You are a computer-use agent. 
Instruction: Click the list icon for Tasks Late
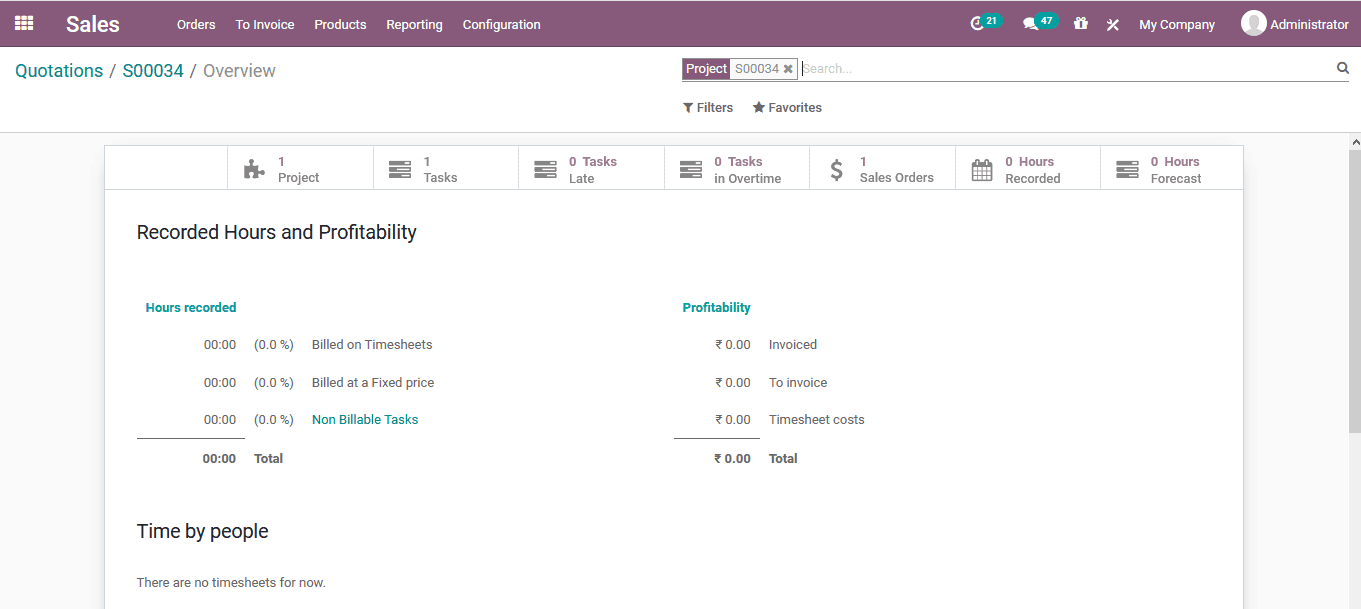[x=545, y=169]
